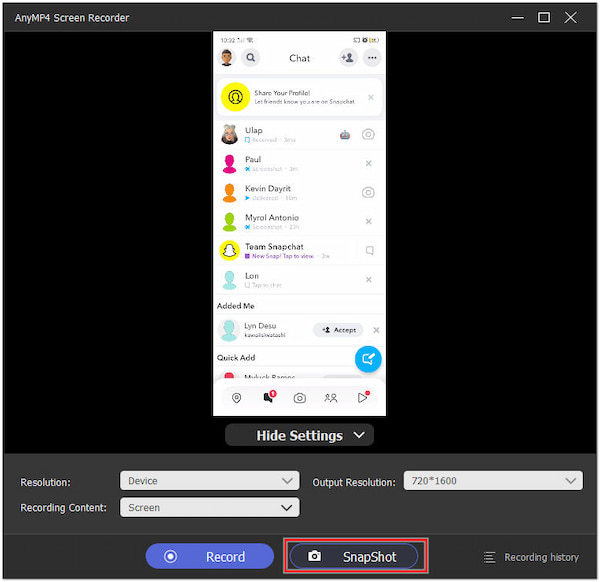600x582 pixels.
Task: Tap Team Snapchat ghost avatar
Action: 230,251
